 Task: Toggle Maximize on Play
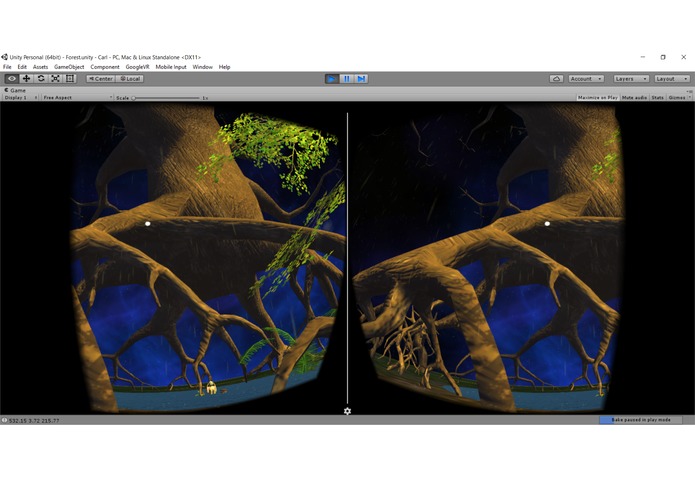(598, 97)
